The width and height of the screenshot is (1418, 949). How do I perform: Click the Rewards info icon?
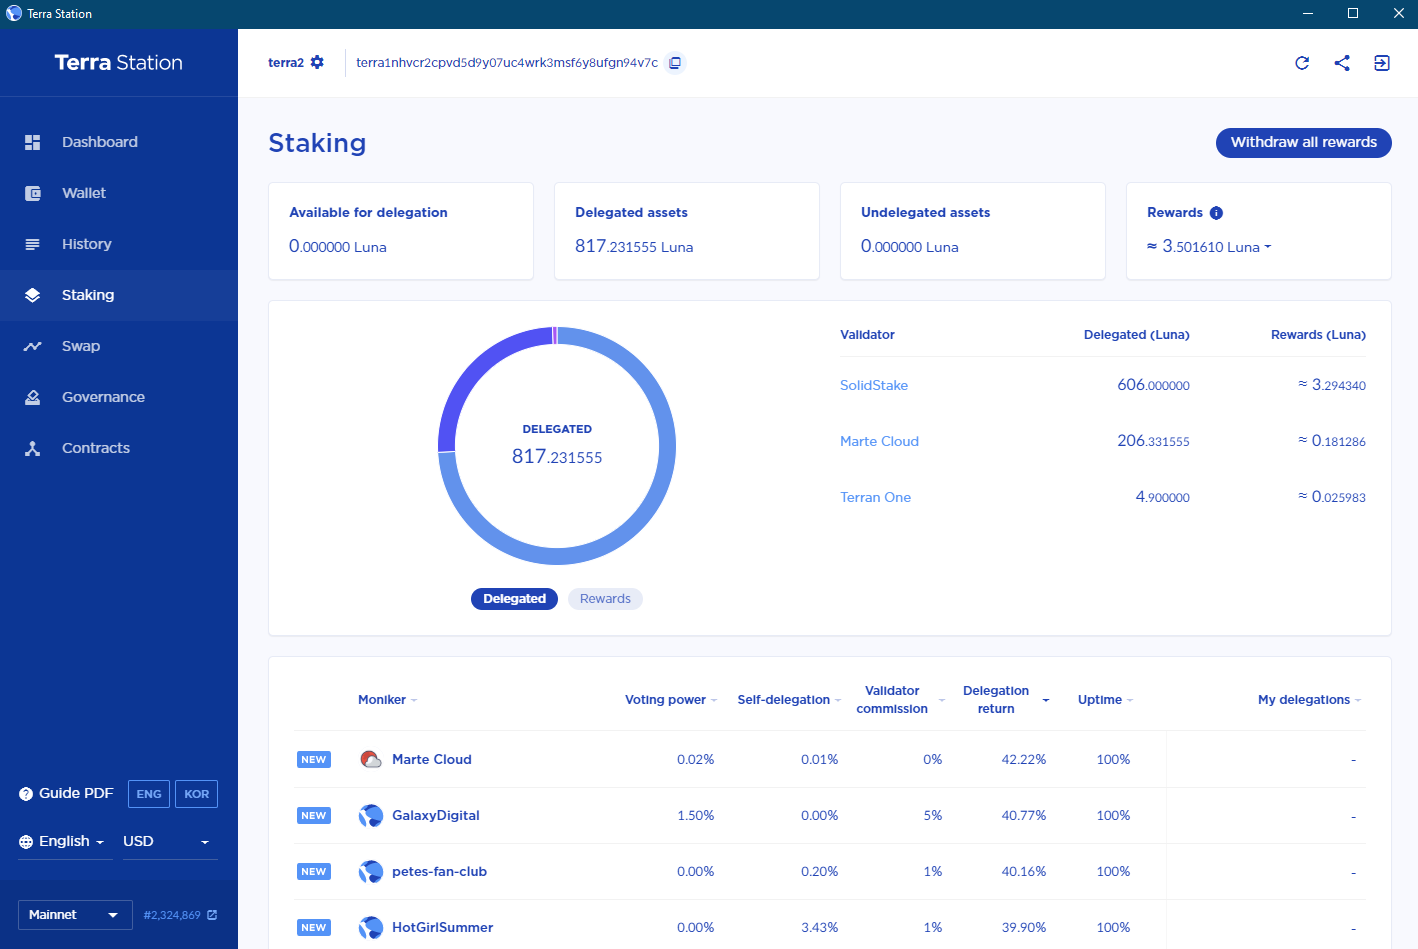pos(1216,213)
